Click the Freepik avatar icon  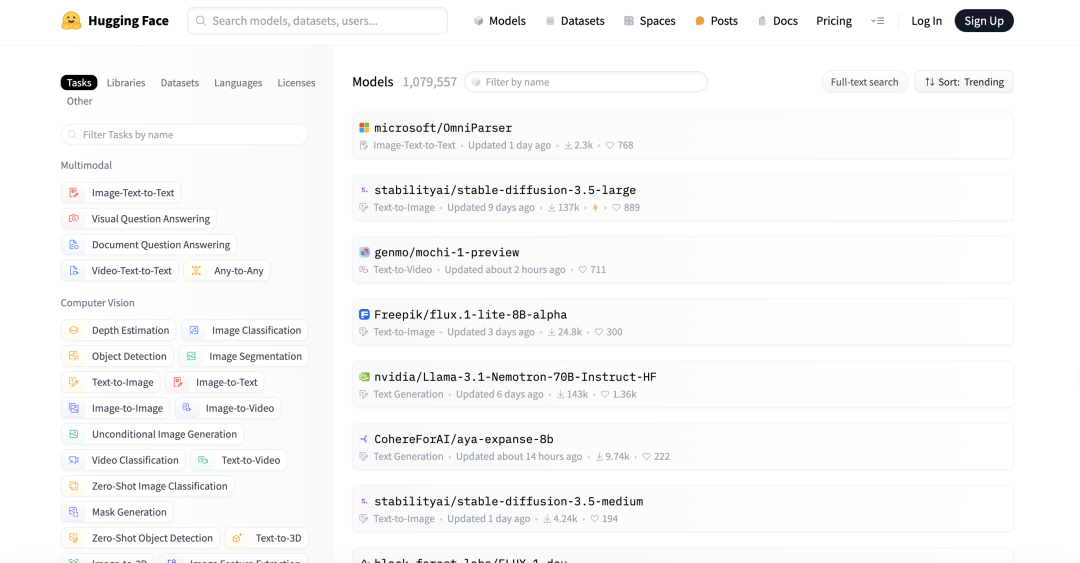[364, 314]
